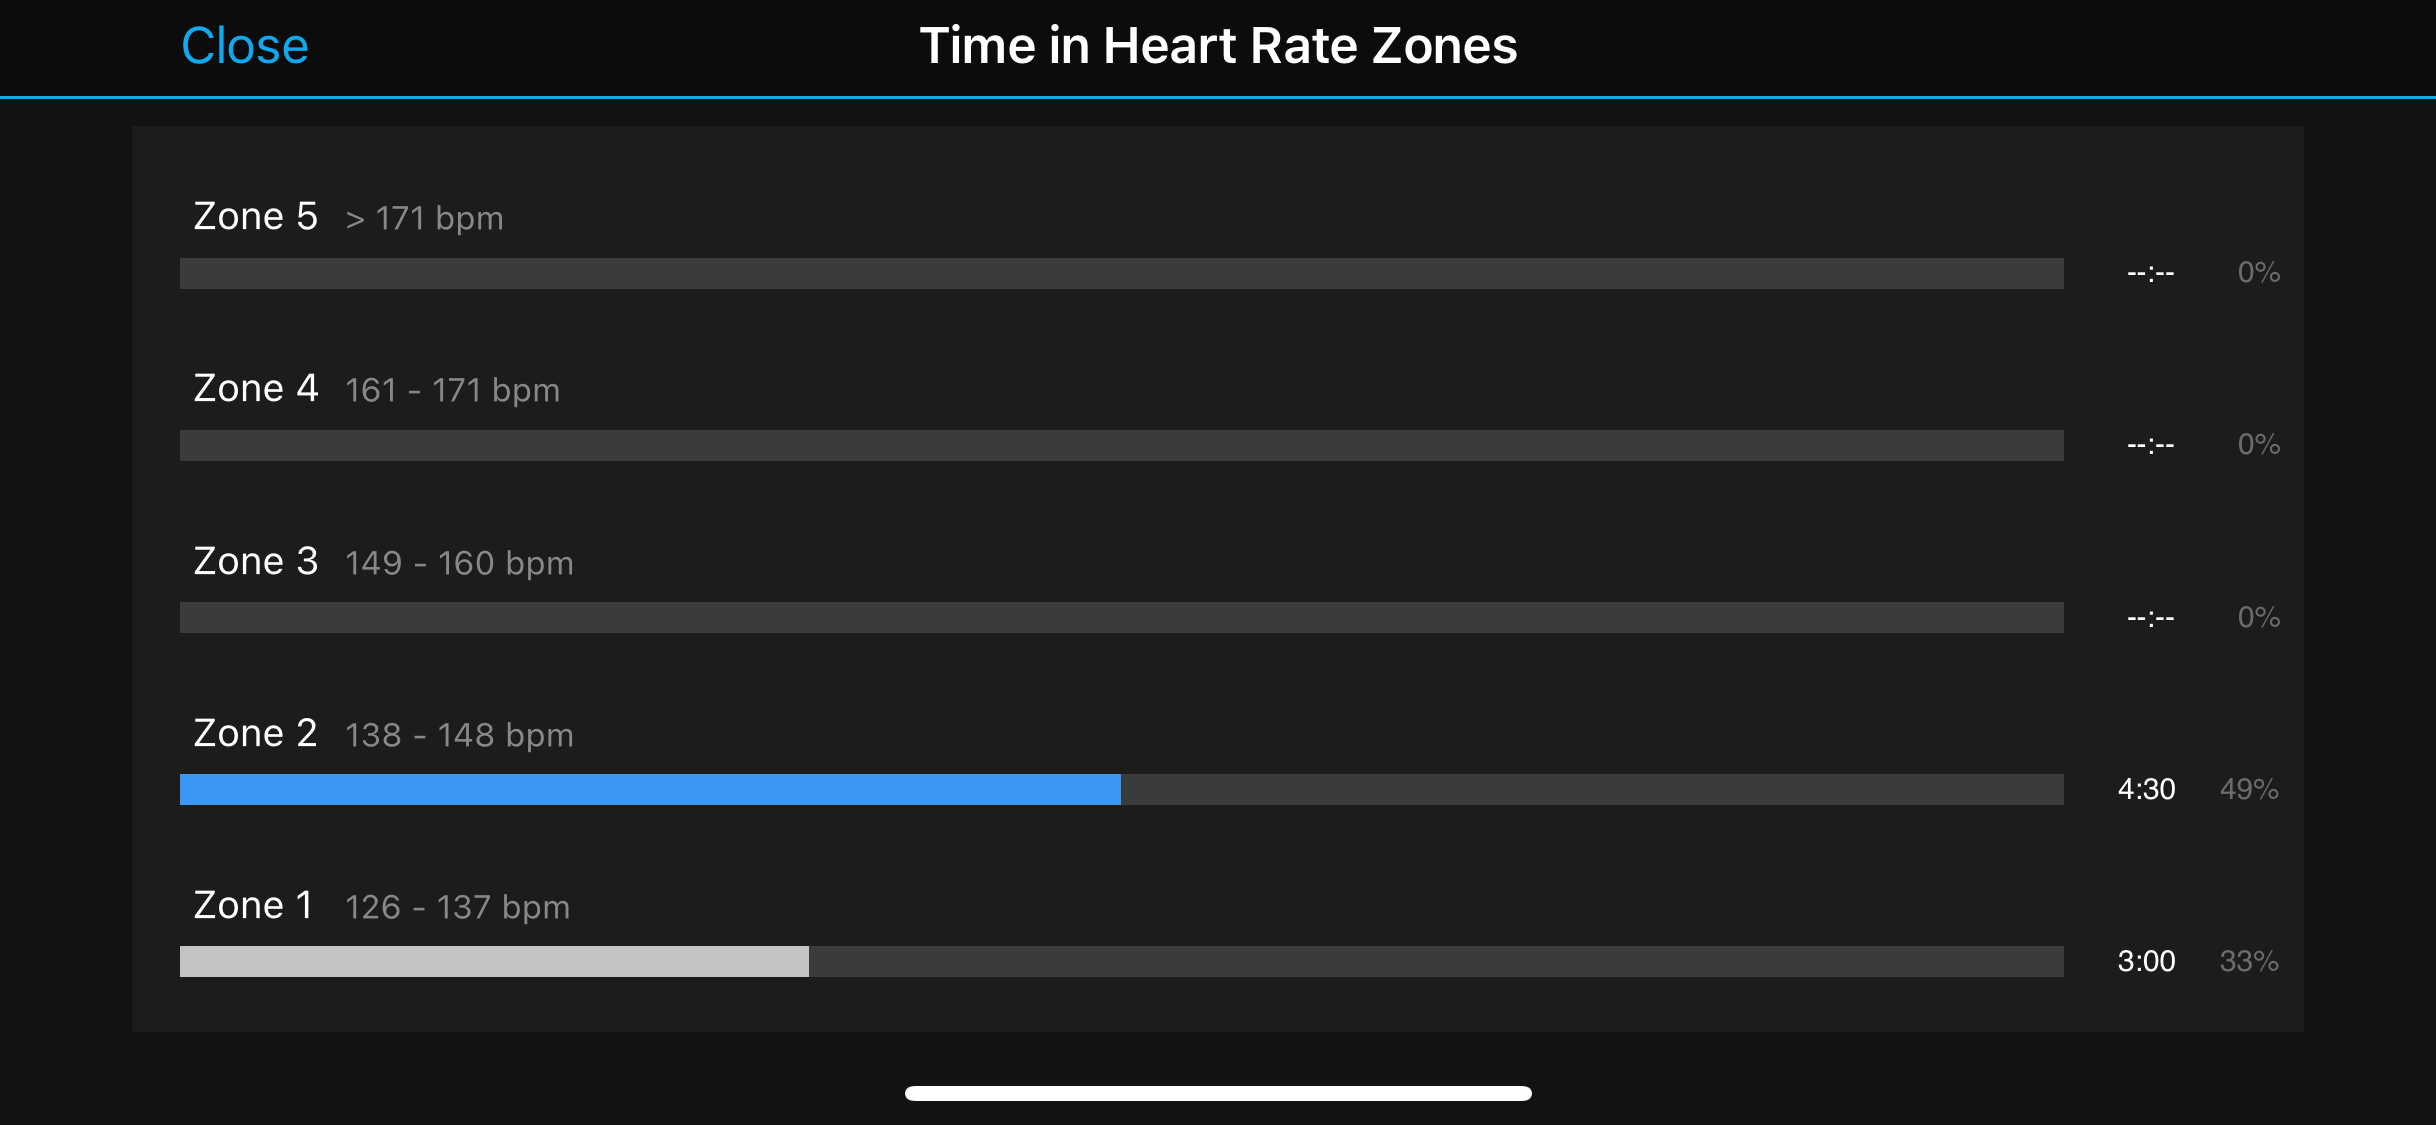Click the gray Zone 1 progress bar

pyautogui.click(x=494, y=961)
